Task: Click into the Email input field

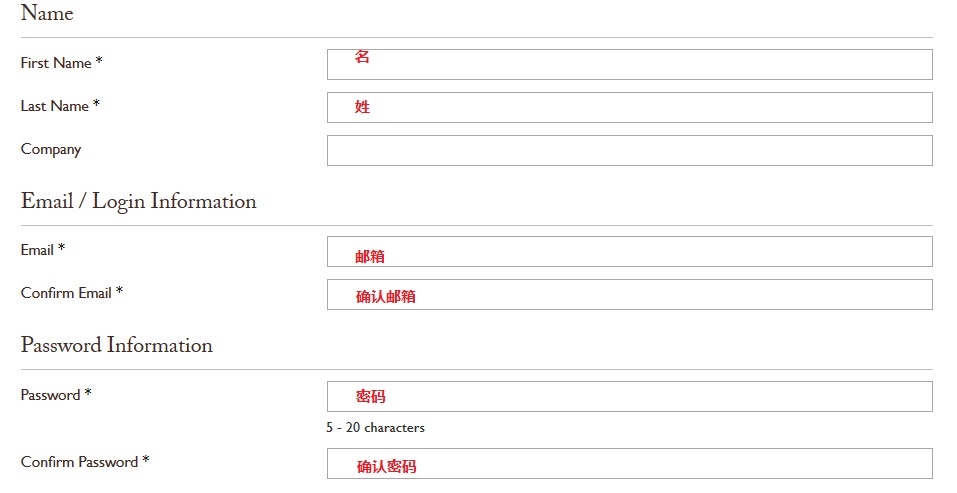Action: 629,251
